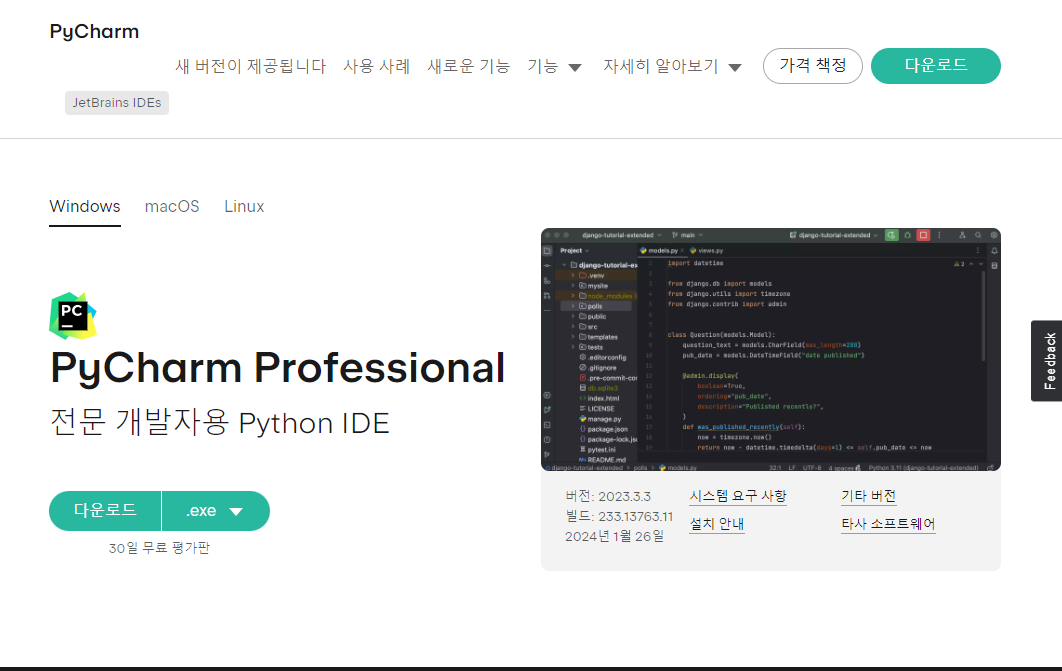Viewport: 1062px width, 671px height.
Task: Click the PyCharm Professional heading
Action: point(278,368)
